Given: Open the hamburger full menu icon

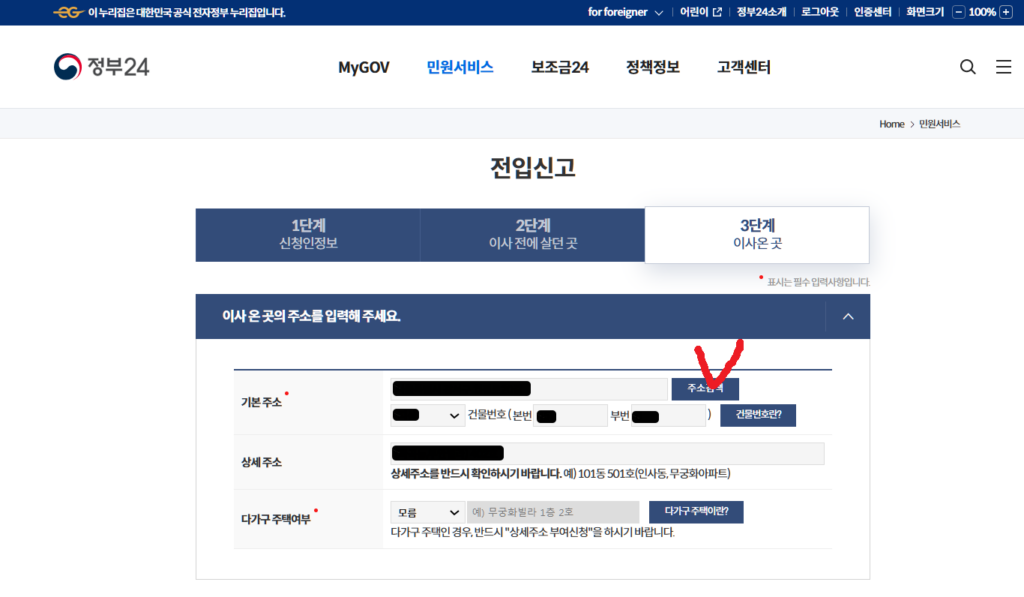Looking at the screenshot, I should coord(1003,67).
